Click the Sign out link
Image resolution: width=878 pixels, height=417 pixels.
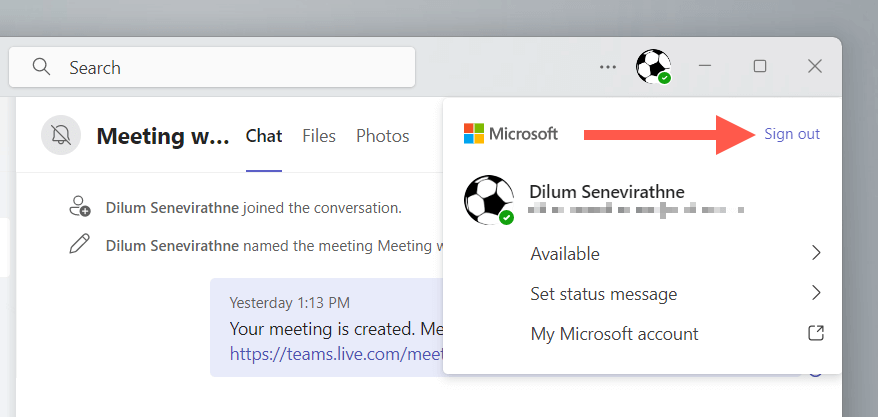coord(792,134)
